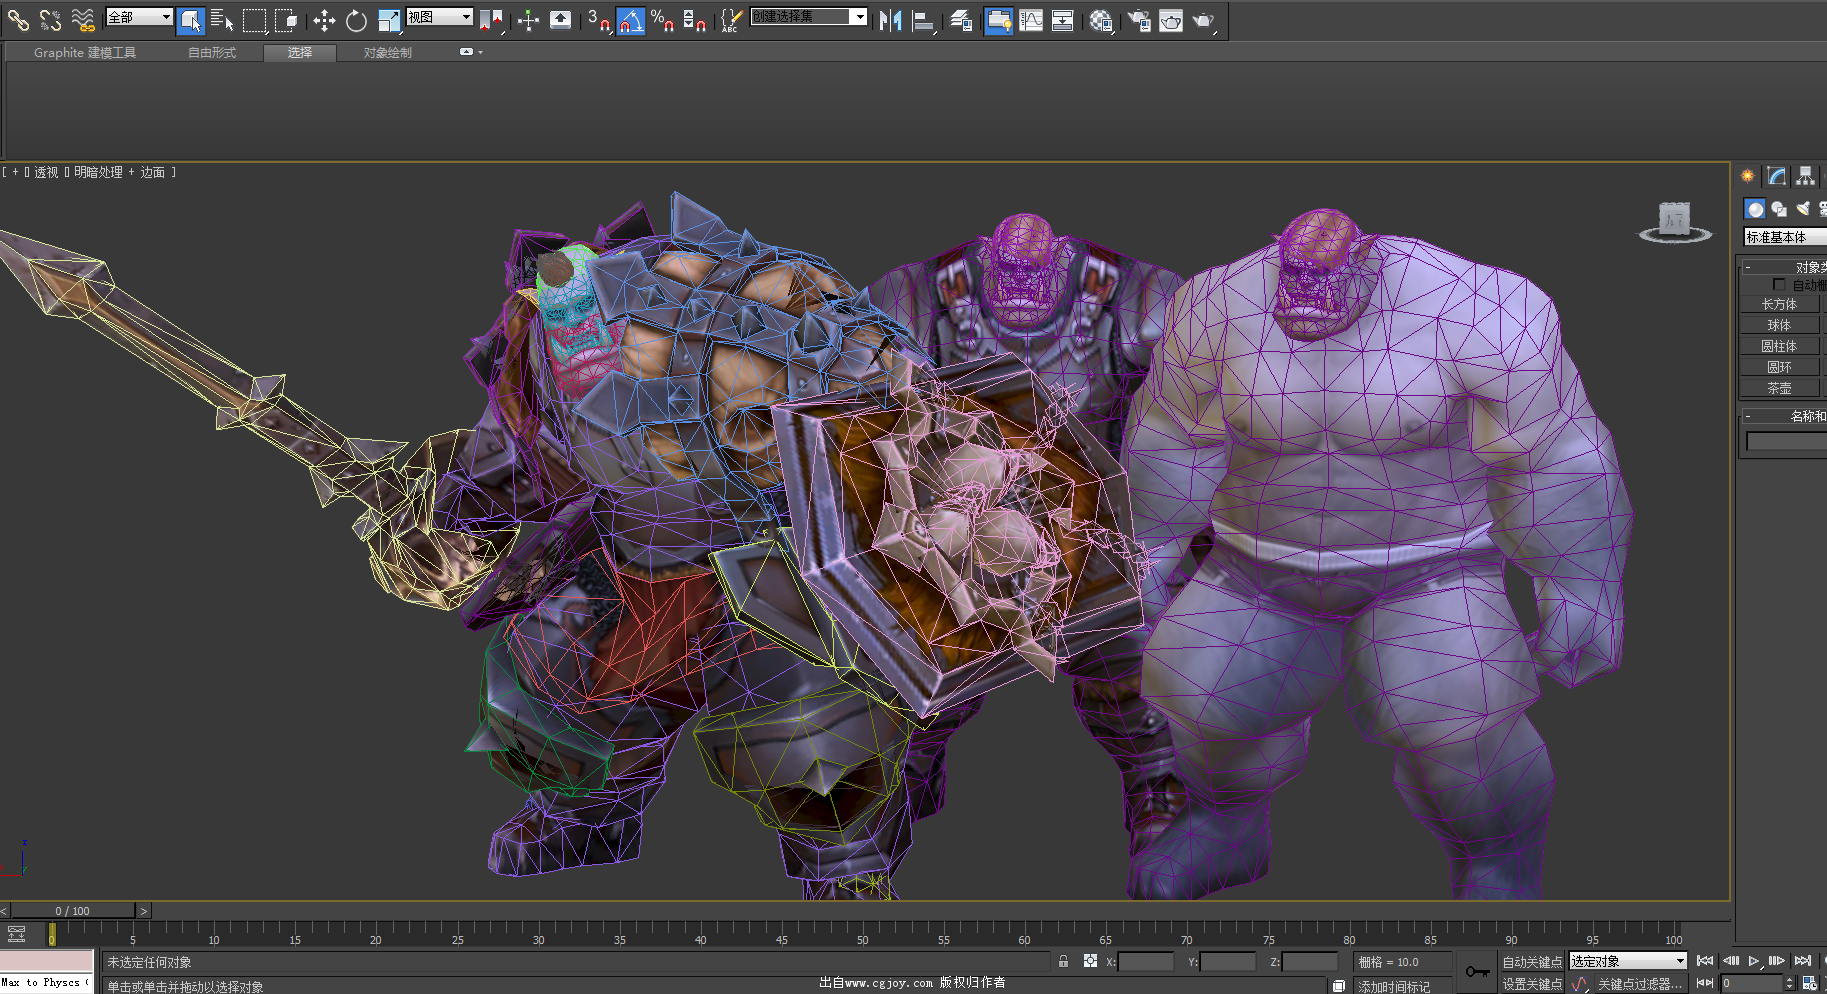Screen dimensions: 1827x994
Task: Open the Material Editor icon
Action: [x=1101, y=20]
